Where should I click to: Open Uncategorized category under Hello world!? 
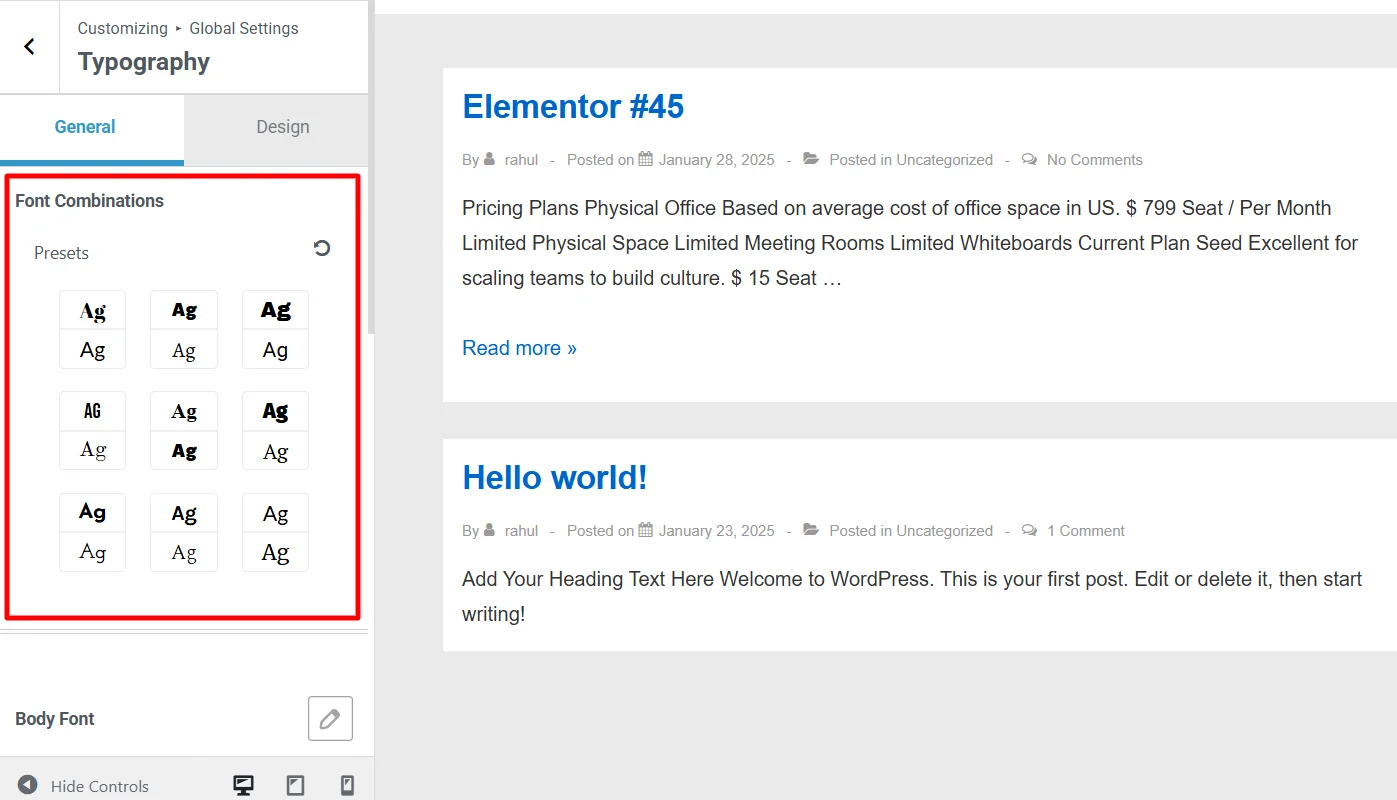pos(944,531)
